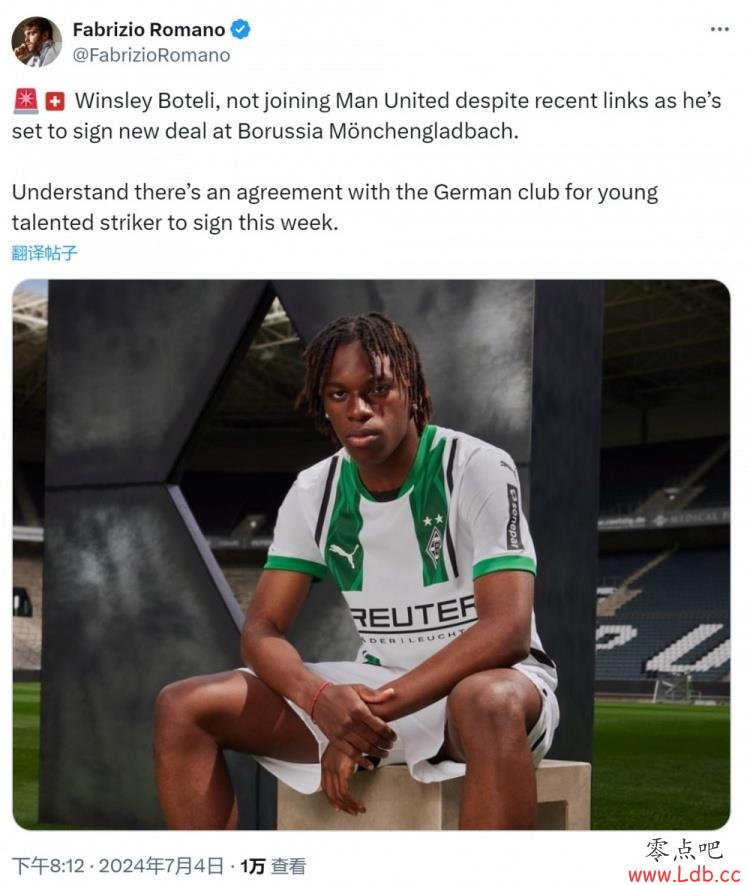Click the blue verified badge
The height and width of the screenshot is (885, 750).
coord(241,29)
